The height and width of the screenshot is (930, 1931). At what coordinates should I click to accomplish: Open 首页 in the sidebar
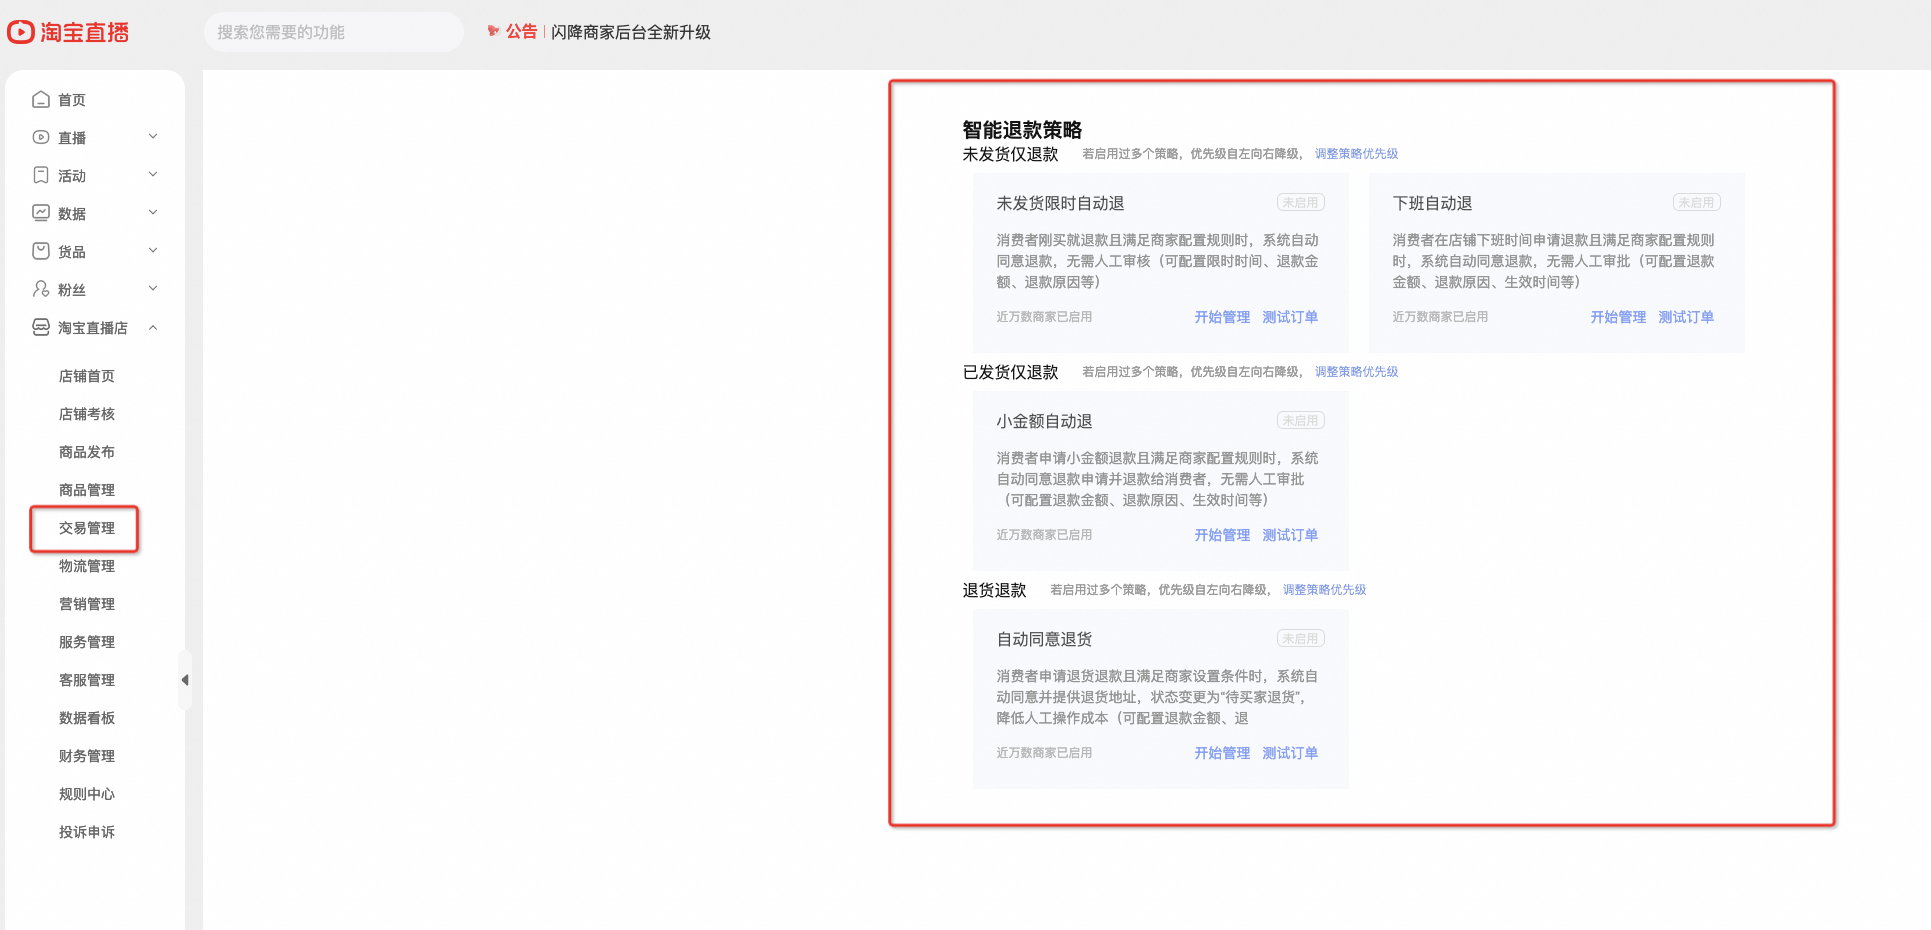(72, 100)
